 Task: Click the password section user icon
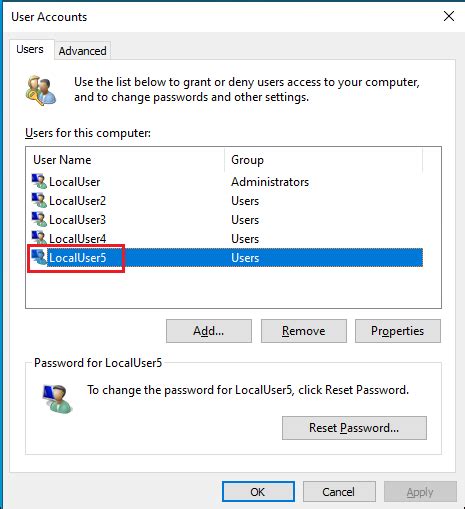pyautogui.click(x=57, y=399)
